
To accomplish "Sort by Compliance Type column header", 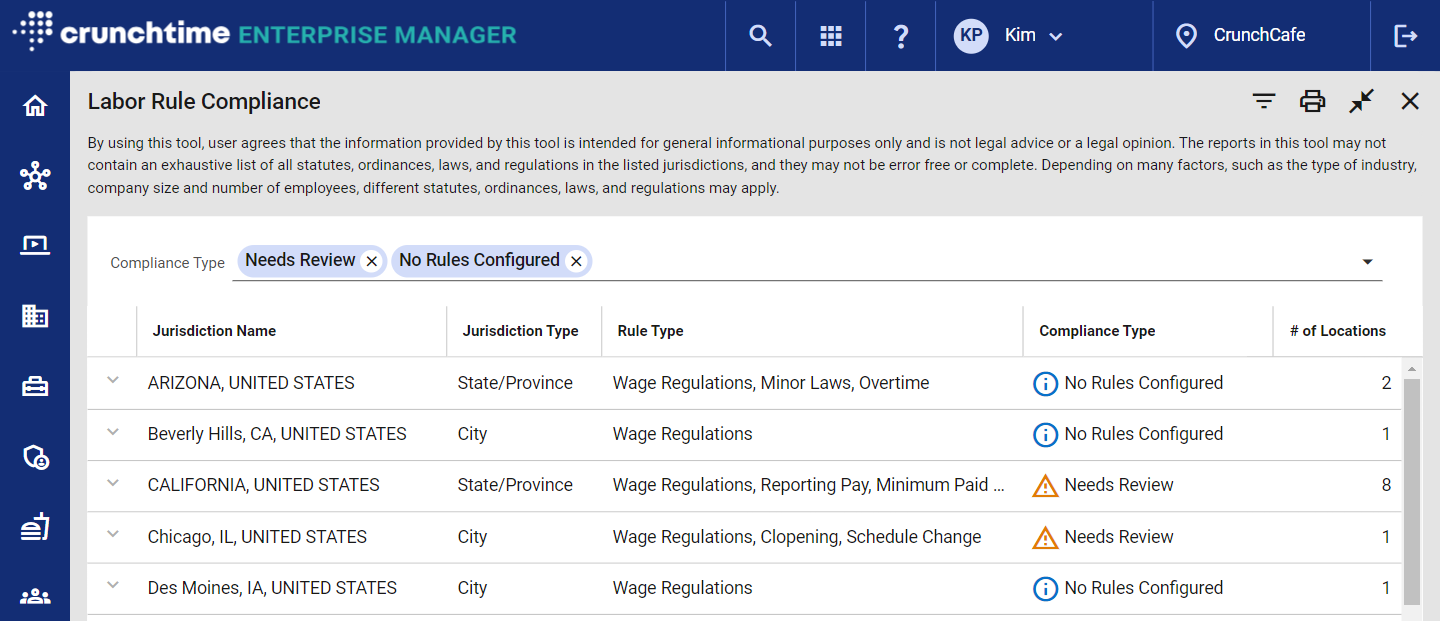I will click(x=1097, y=331).
